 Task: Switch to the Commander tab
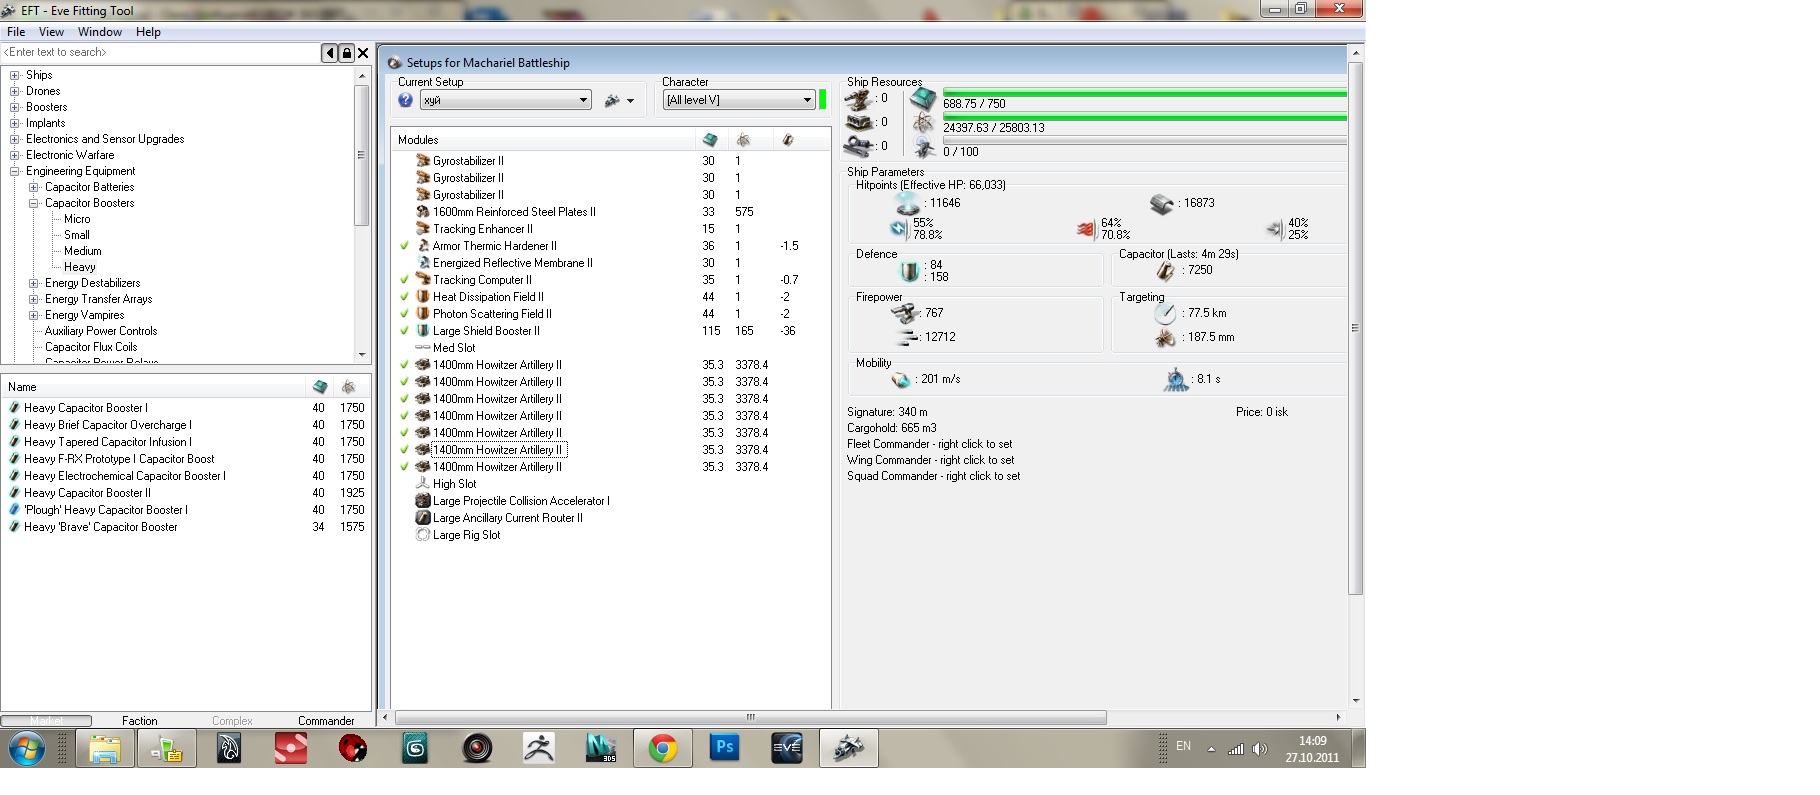pos(326,721)
